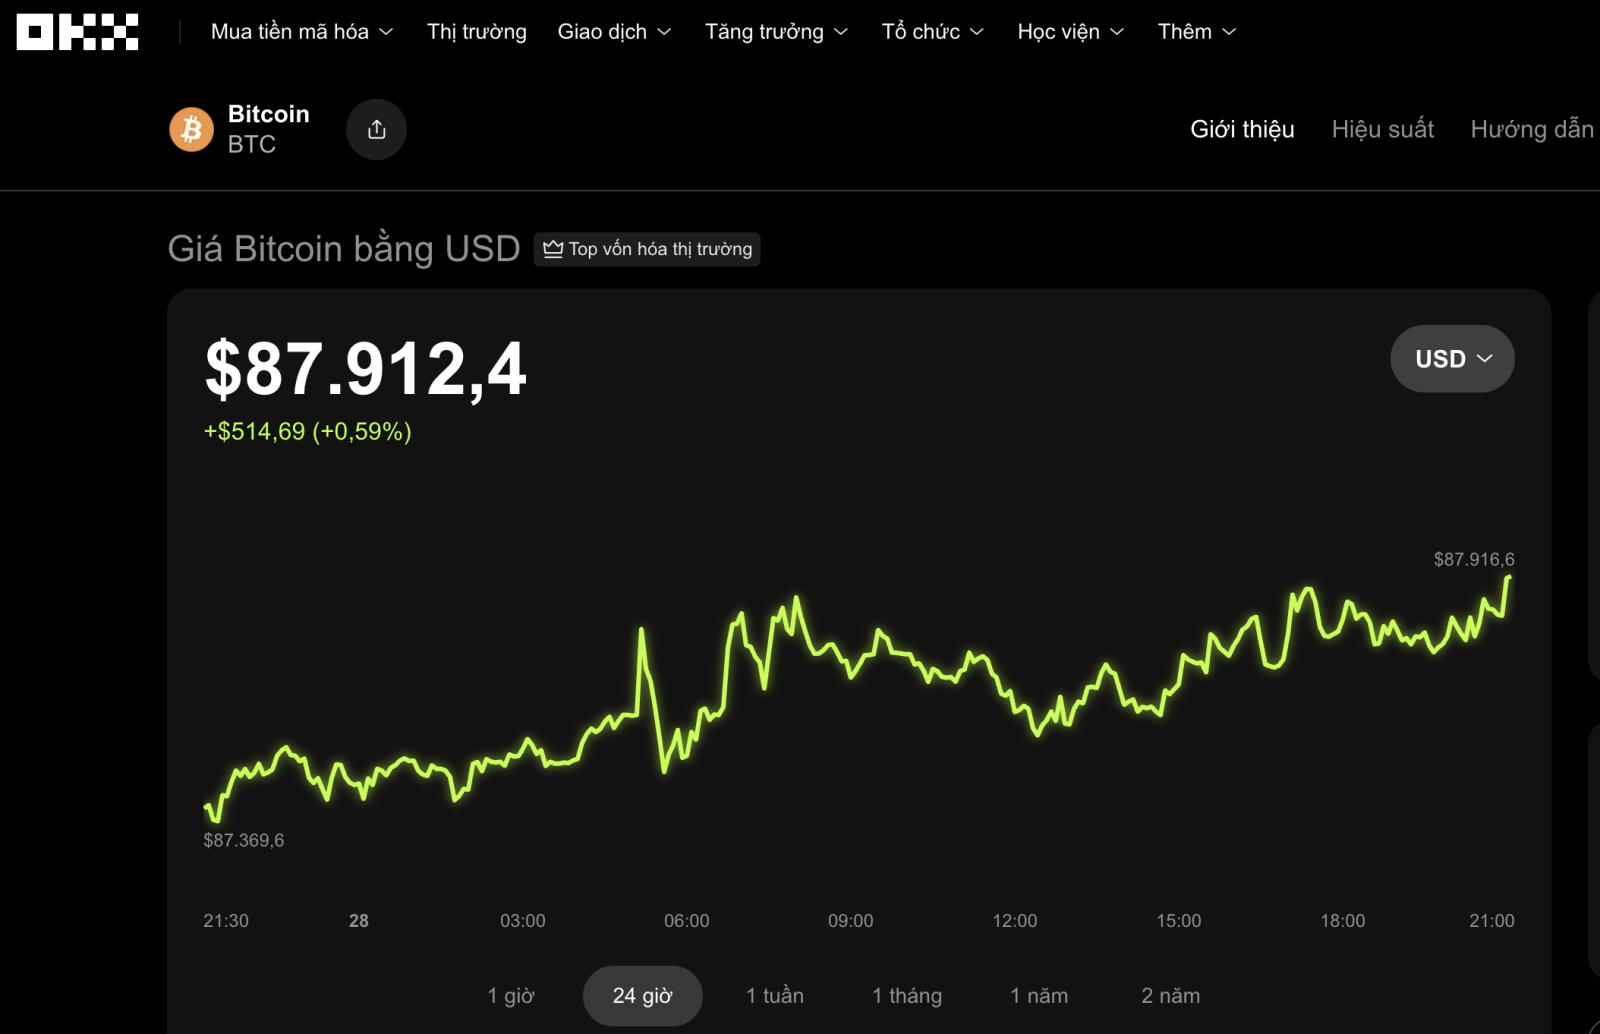1600x1034 pixels.
Task: Select the 24 giờ time range
Action: pos(642,996)
